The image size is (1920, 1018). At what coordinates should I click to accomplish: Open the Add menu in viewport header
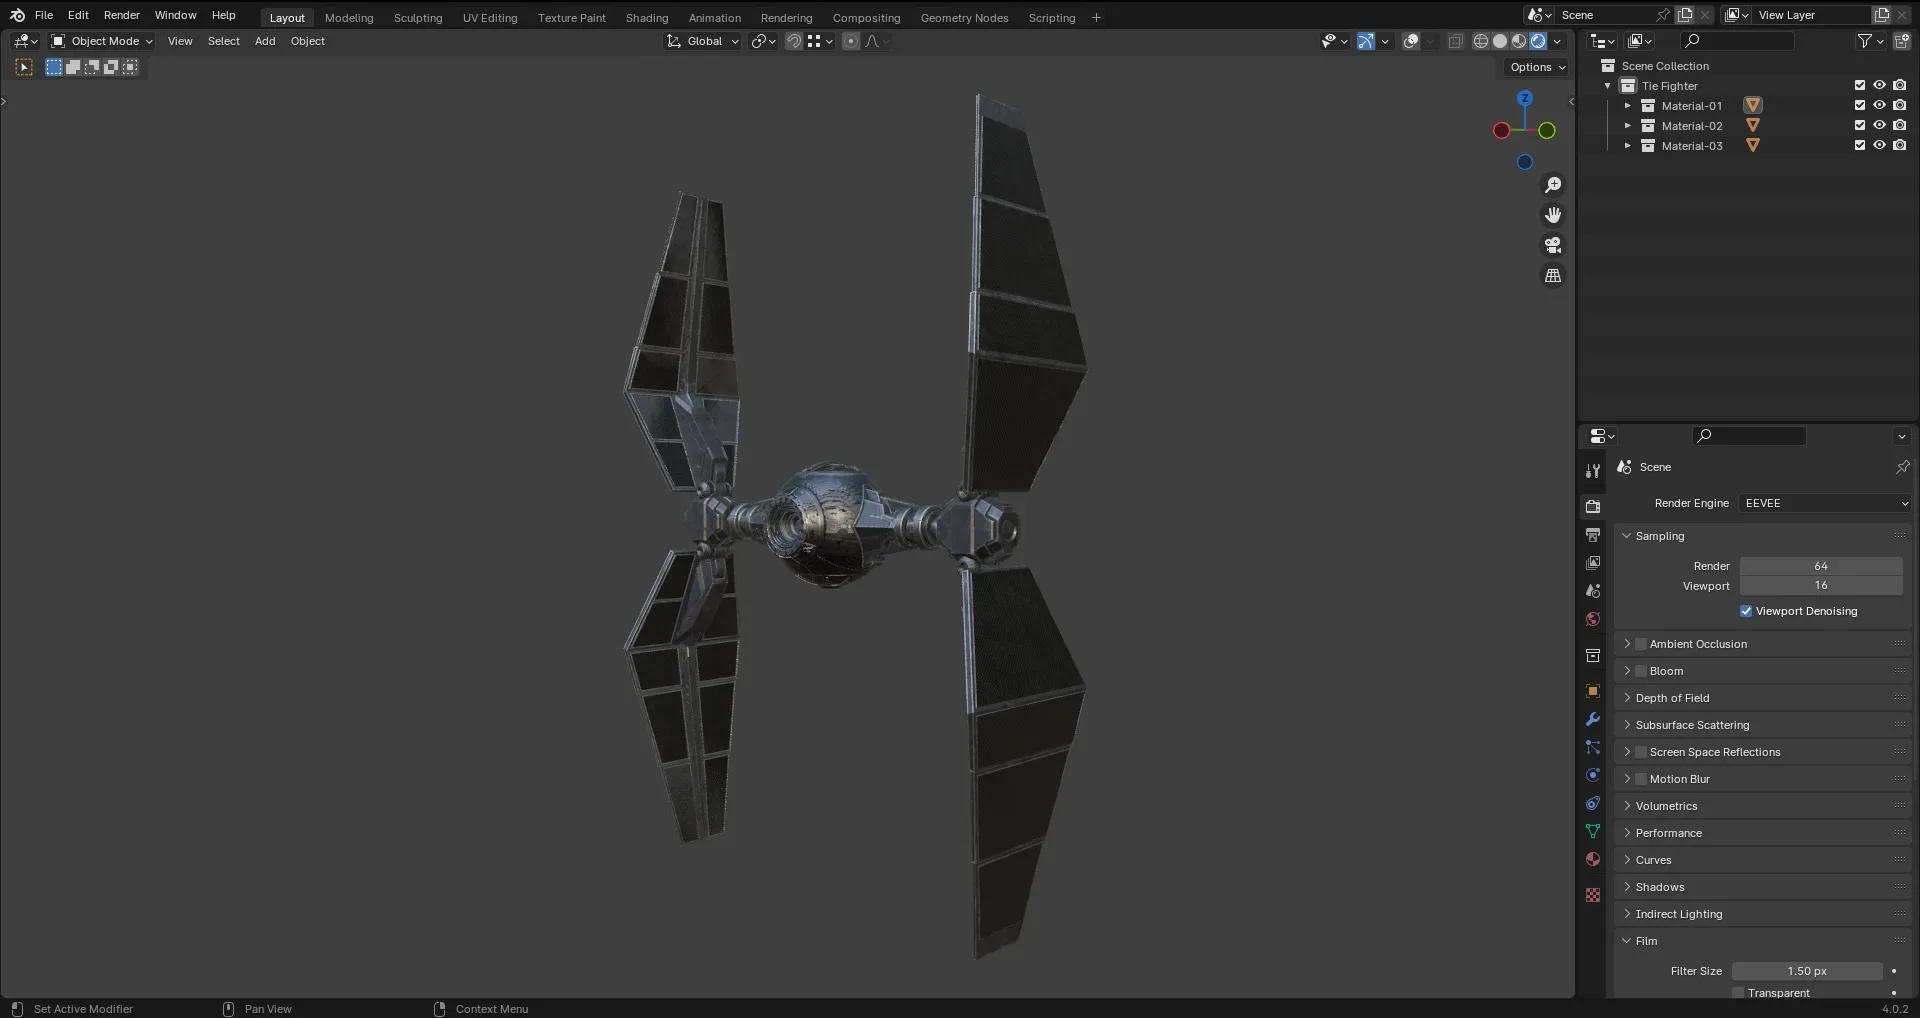click(x=265, y=41)
